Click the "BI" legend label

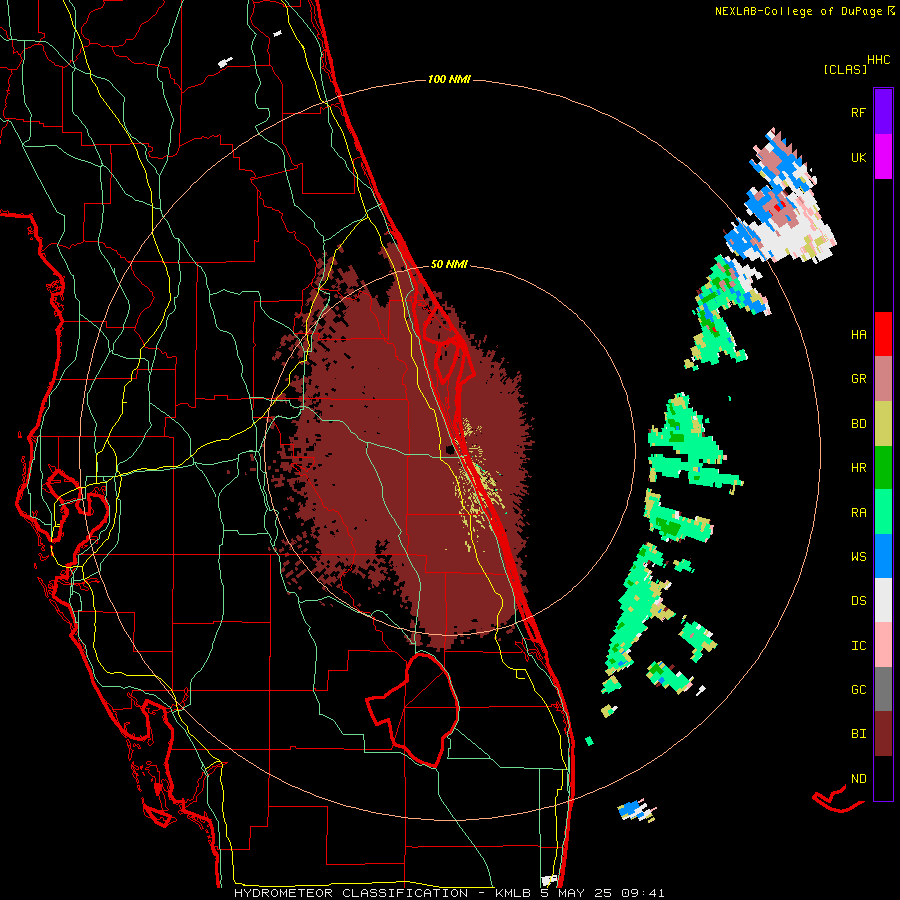pos(858,734)
